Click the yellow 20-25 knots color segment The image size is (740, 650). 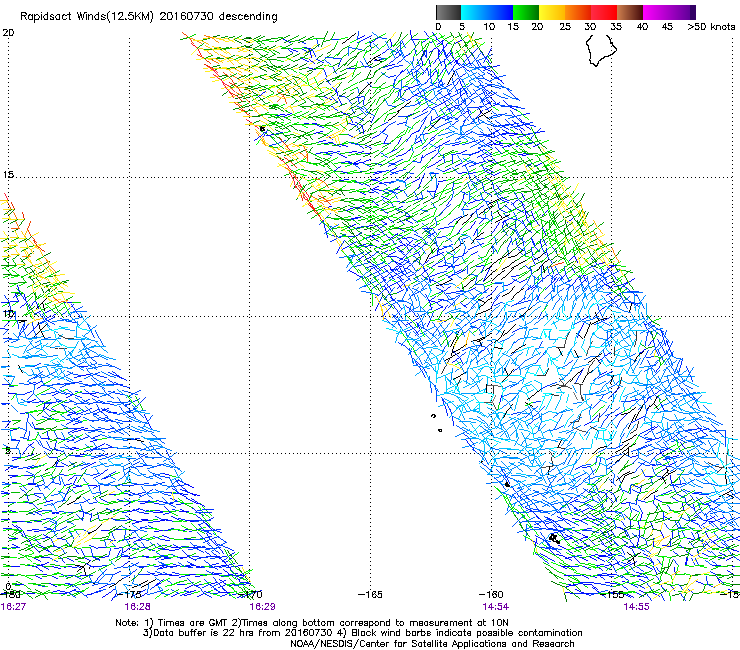point(552,12)
